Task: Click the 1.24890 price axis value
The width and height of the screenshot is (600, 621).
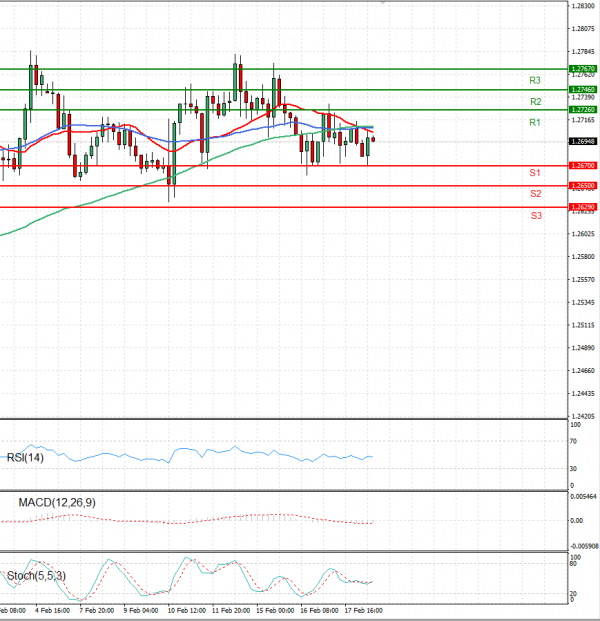Action: tap(583, 348)
